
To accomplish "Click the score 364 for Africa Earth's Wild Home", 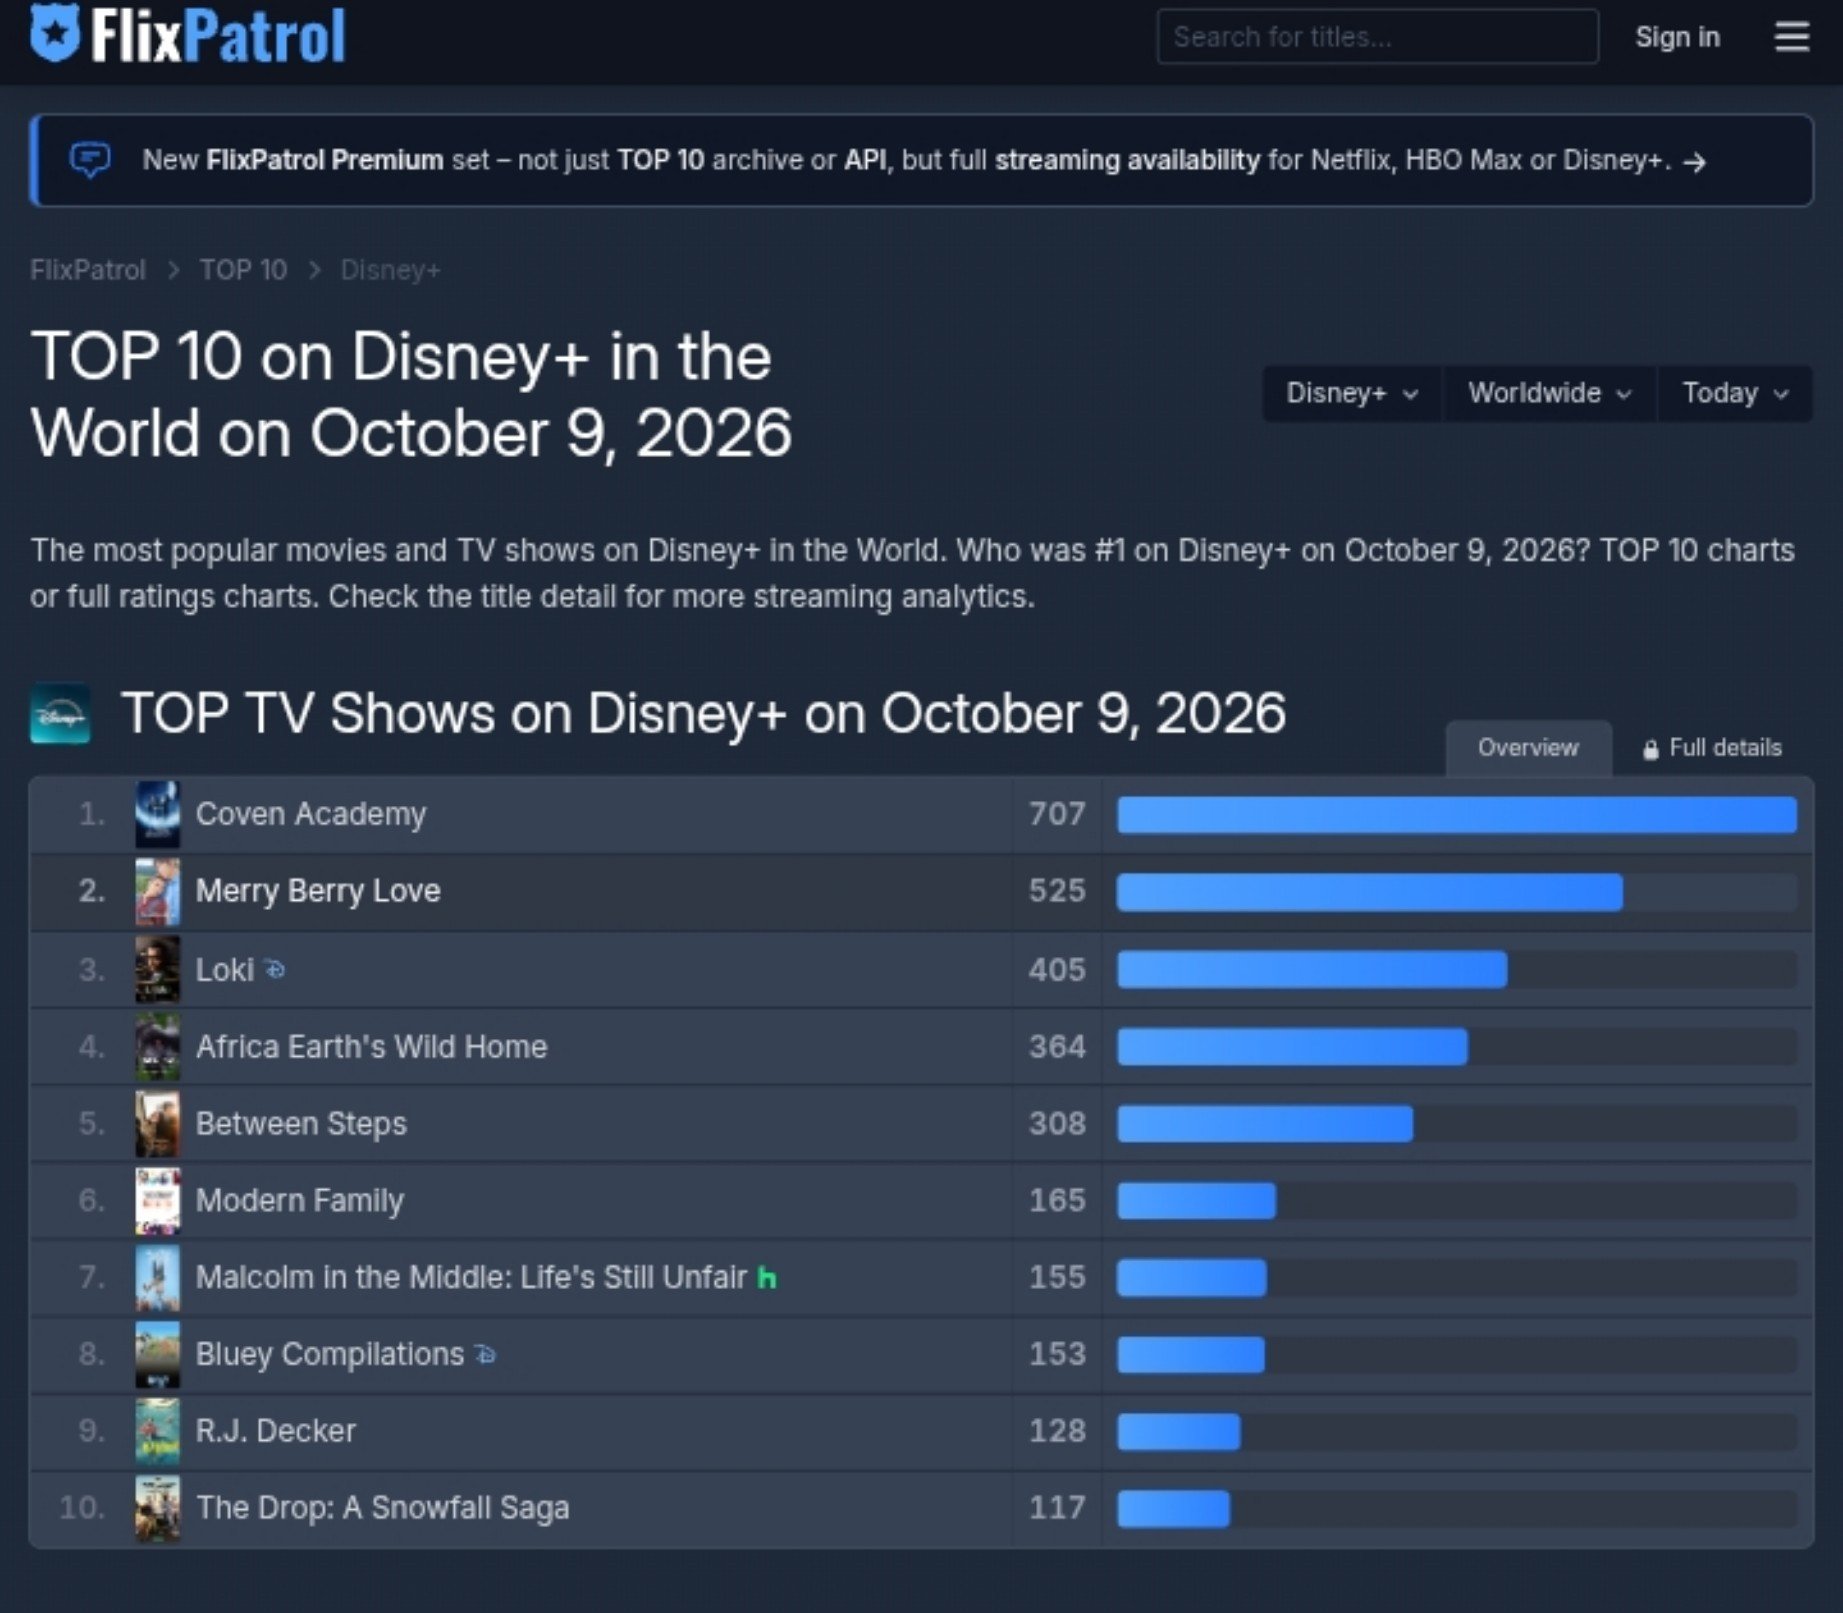I will [1057, 1046].
